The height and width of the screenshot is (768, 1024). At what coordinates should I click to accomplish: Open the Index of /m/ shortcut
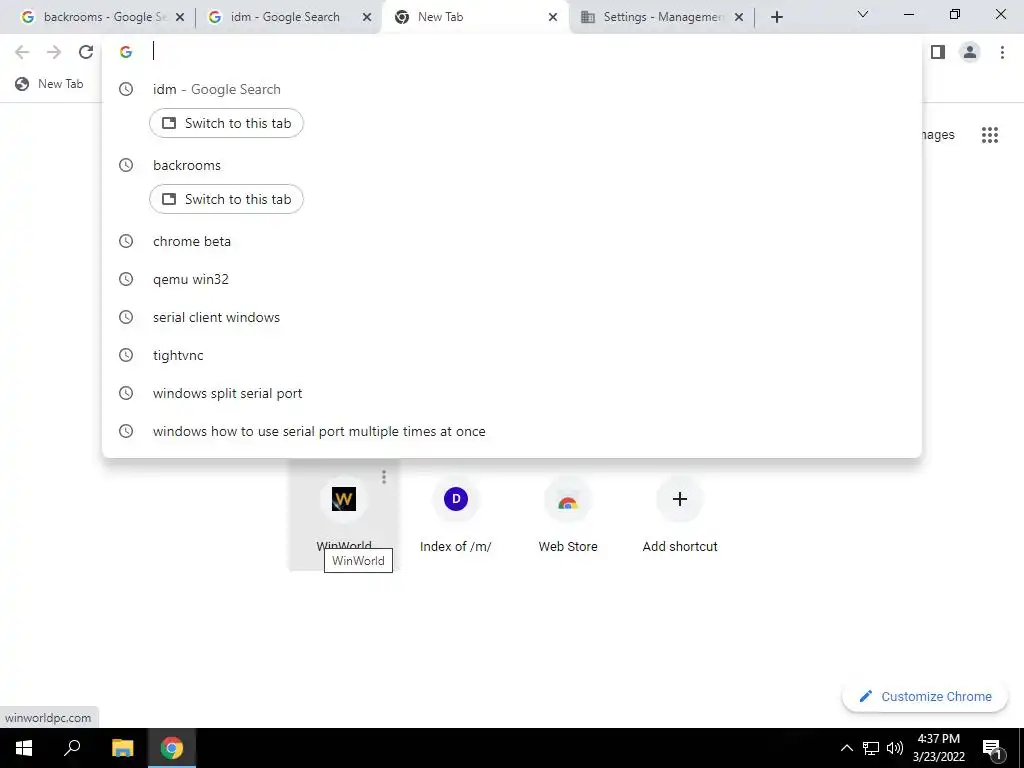[456, 515]
